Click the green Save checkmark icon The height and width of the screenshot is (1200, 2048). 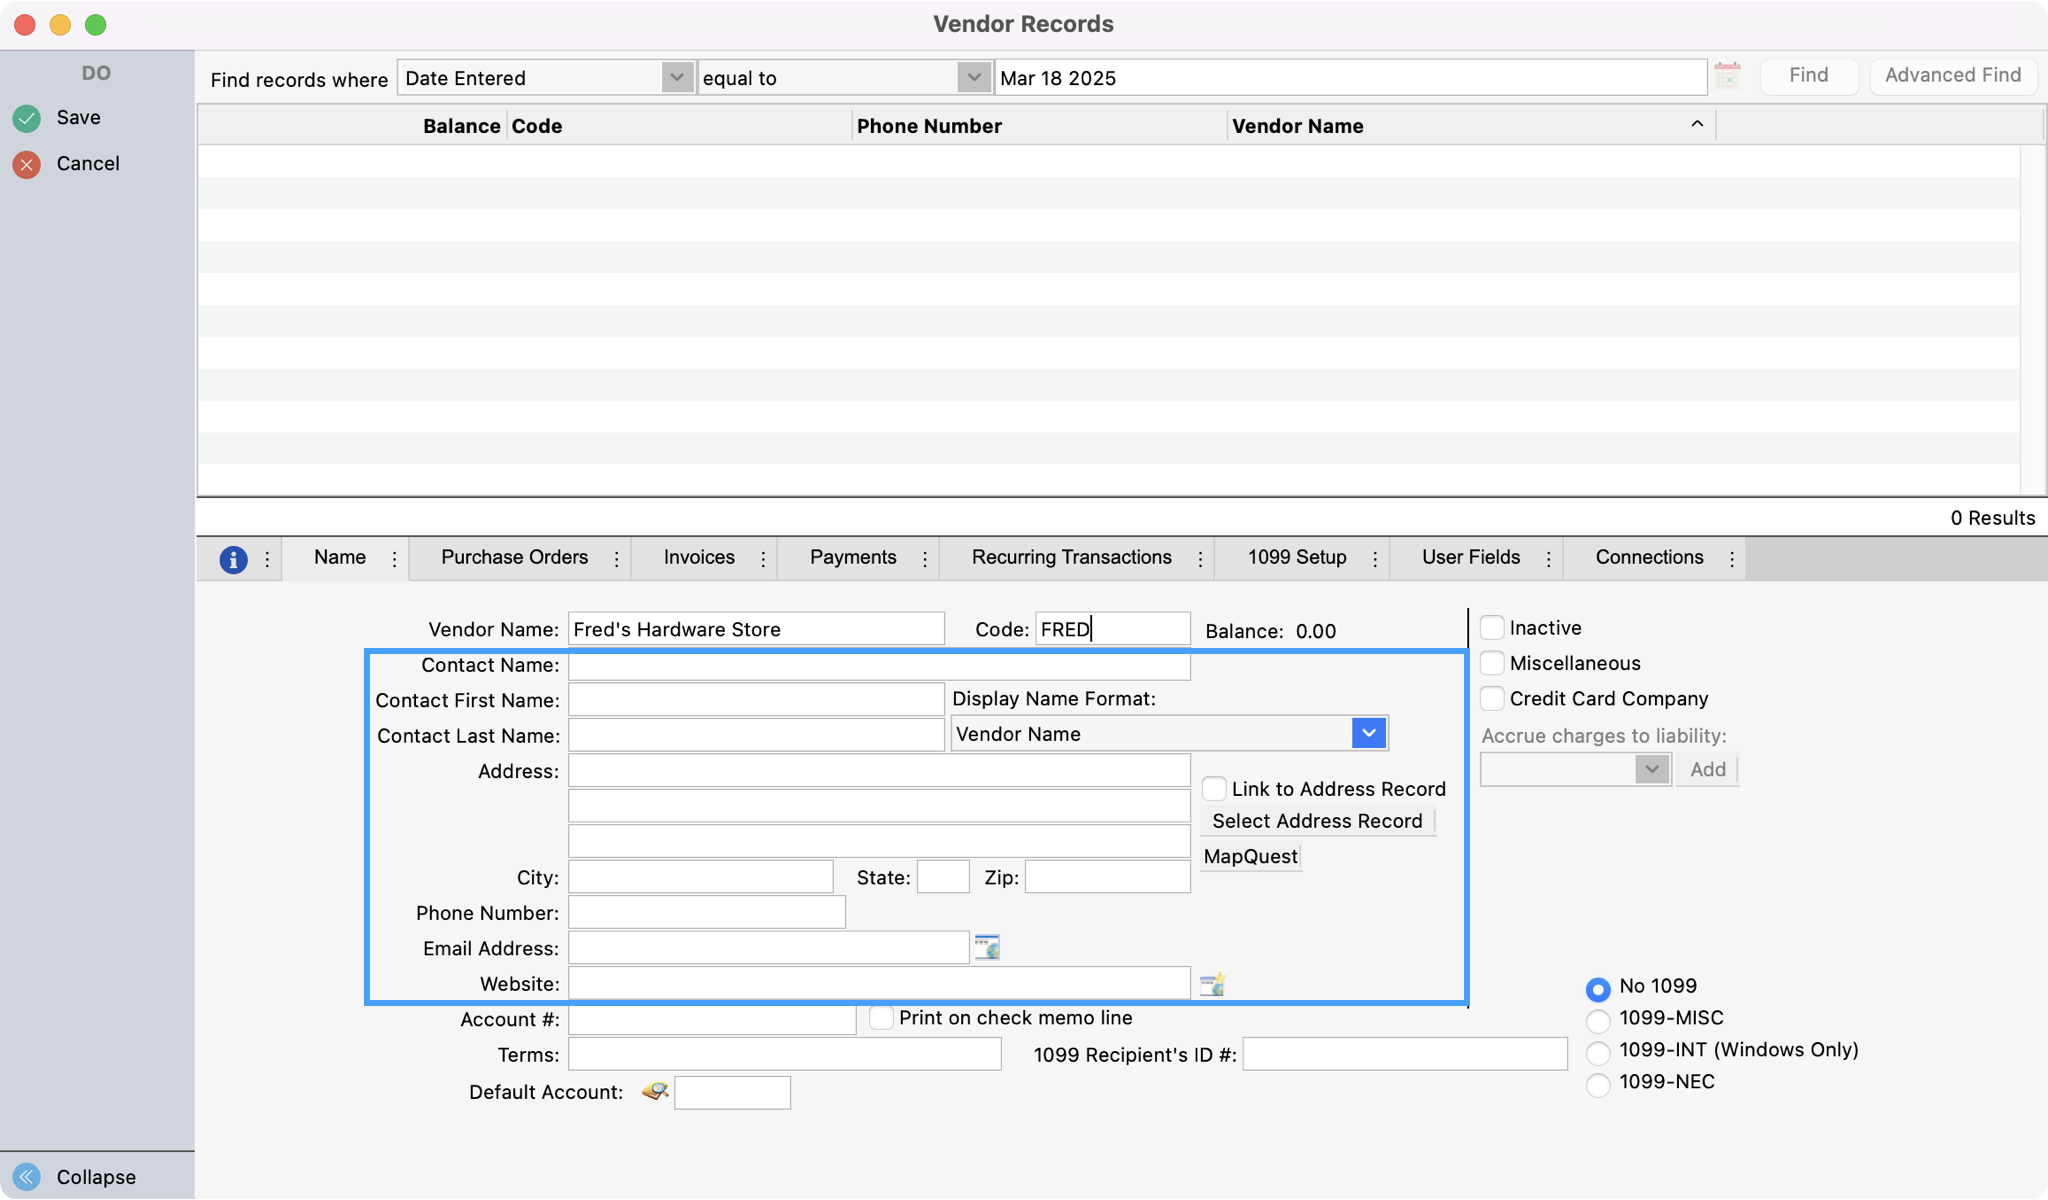coord(27,118)
